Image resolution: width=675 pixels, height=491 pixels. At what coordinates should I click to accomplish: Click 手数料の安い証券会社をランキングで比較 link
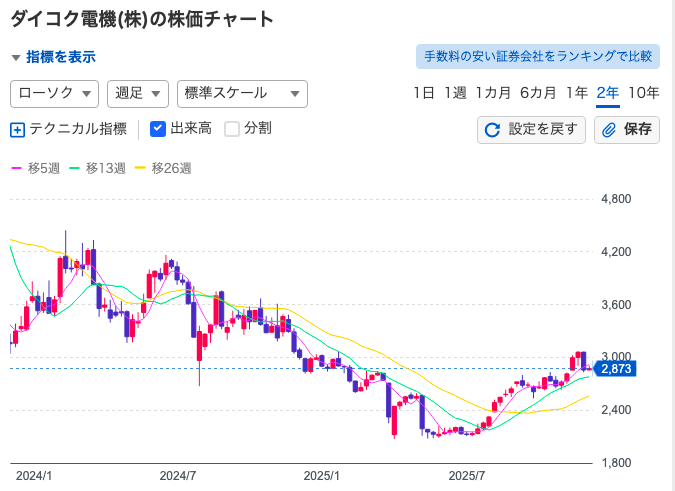[x=537, y=57]
